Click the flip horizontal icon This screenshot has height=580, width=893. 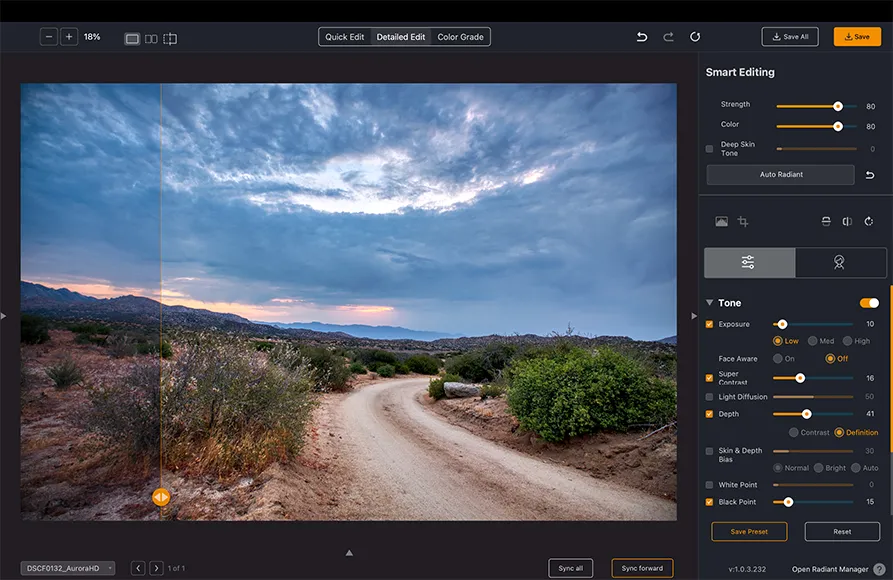(x=847, y=221)
